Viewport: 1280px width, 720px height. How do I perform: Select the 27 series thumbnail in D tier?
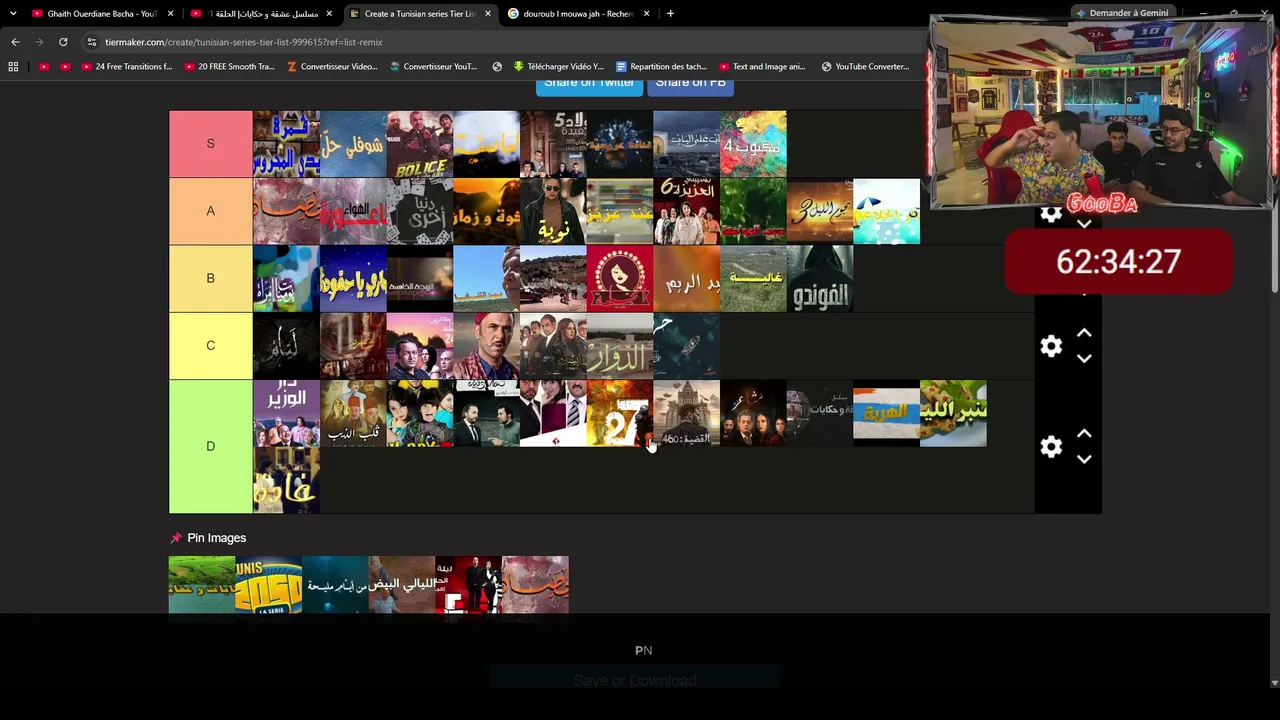point(620,413)
